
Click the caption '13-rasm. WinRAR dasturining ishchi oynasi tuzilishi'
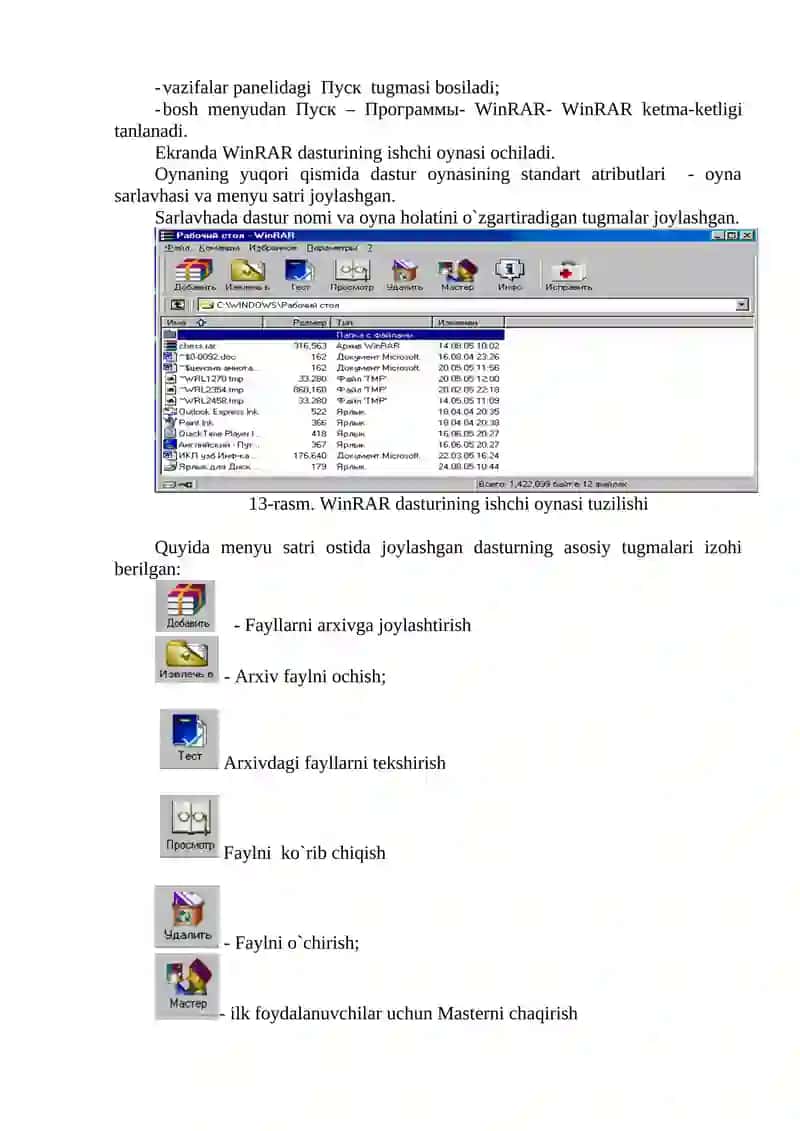click(448, 503)
